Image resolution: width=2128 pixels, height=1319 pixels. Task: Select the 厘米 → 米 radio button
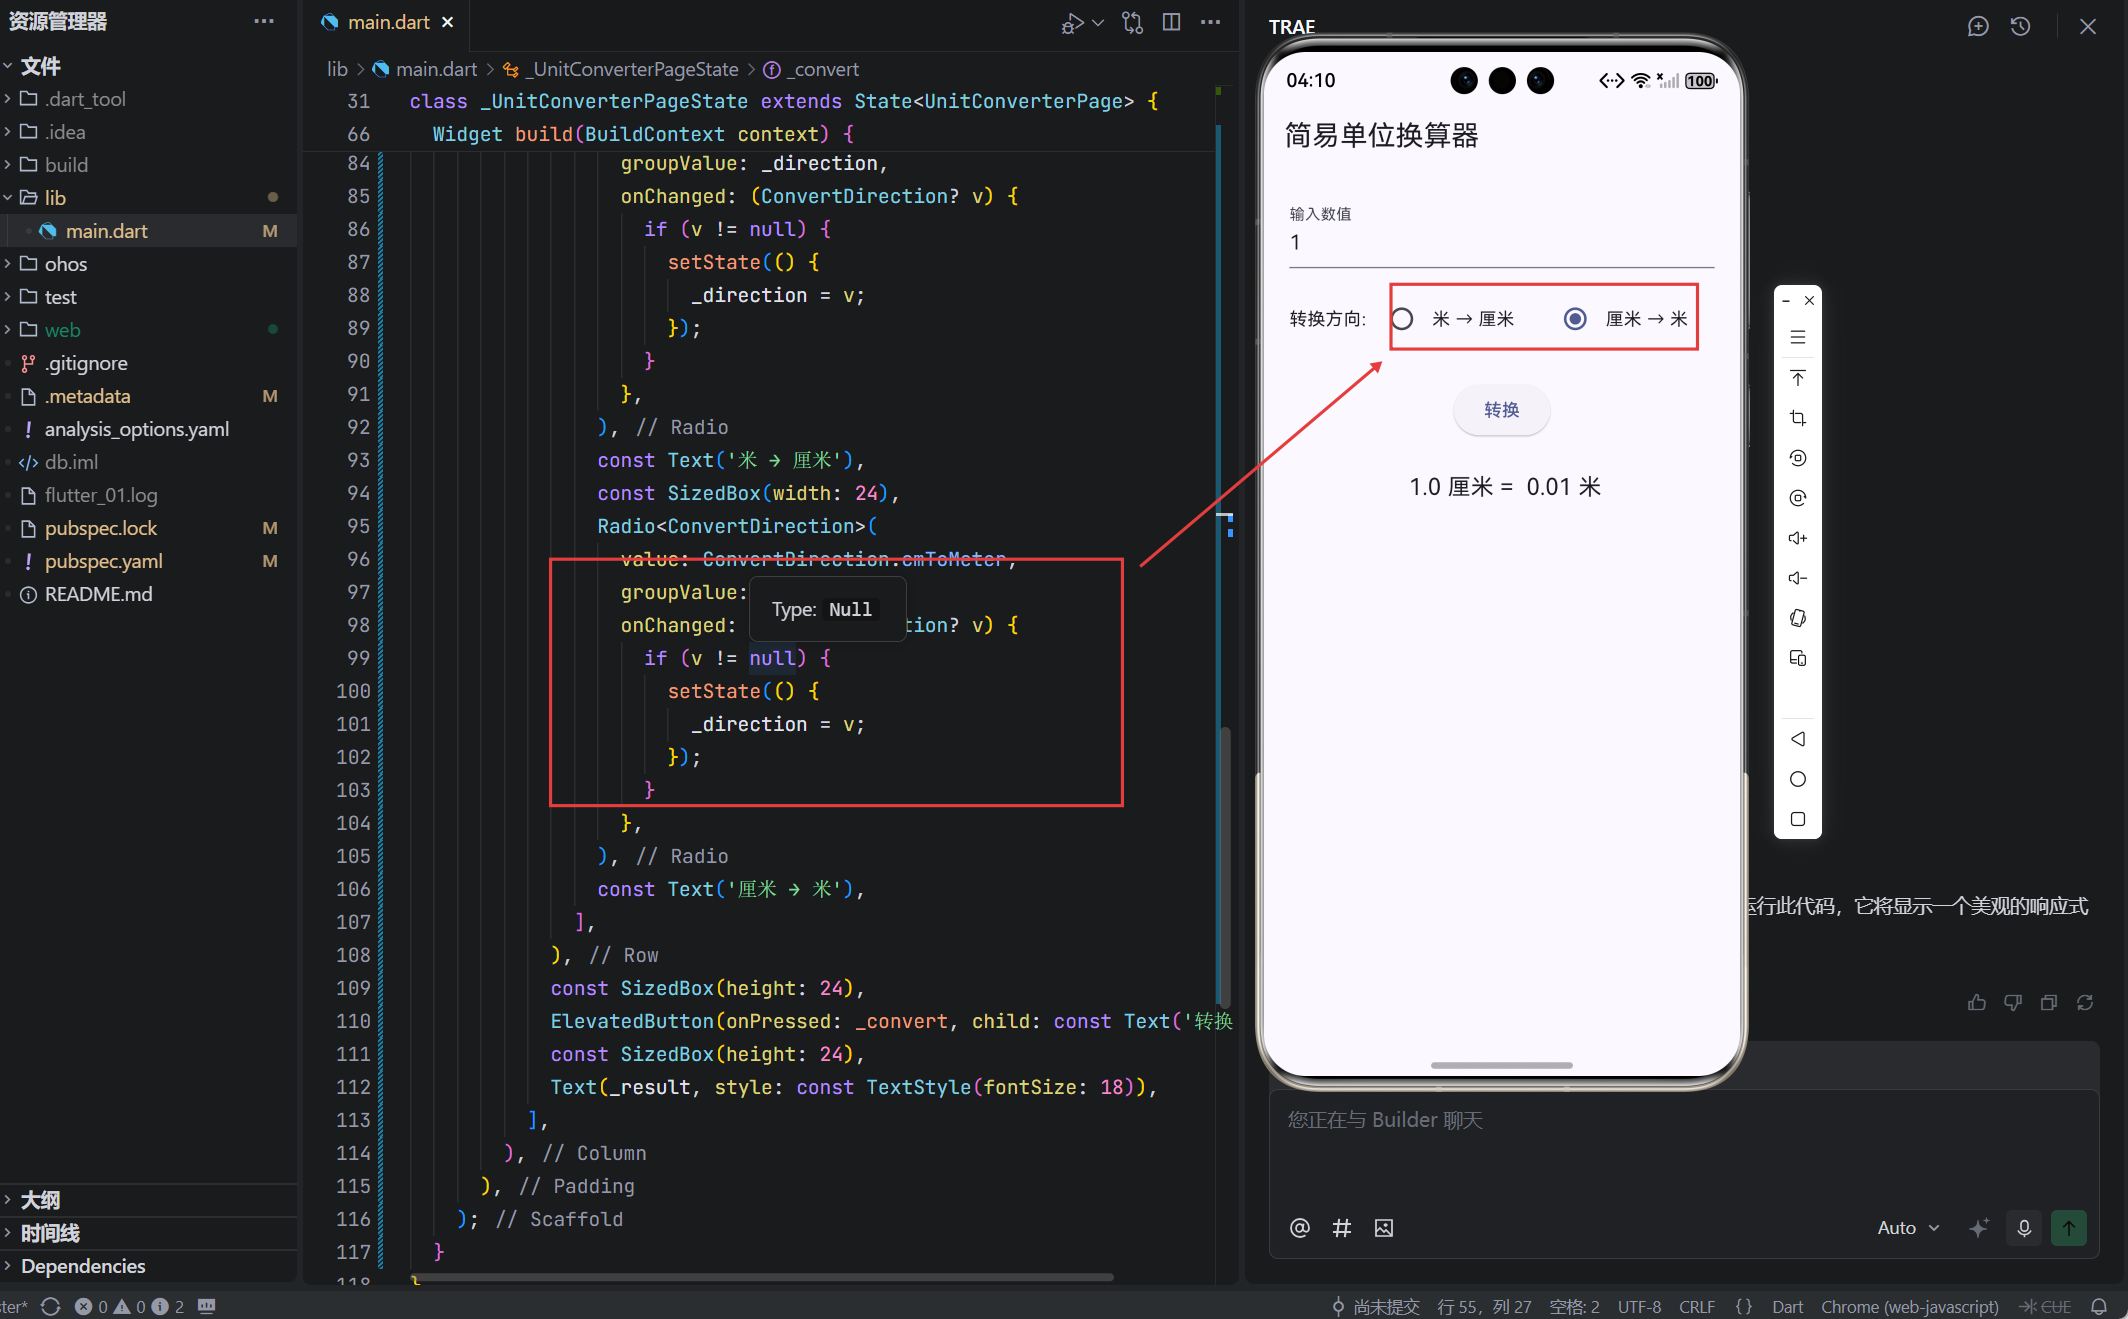point(1575,319)
